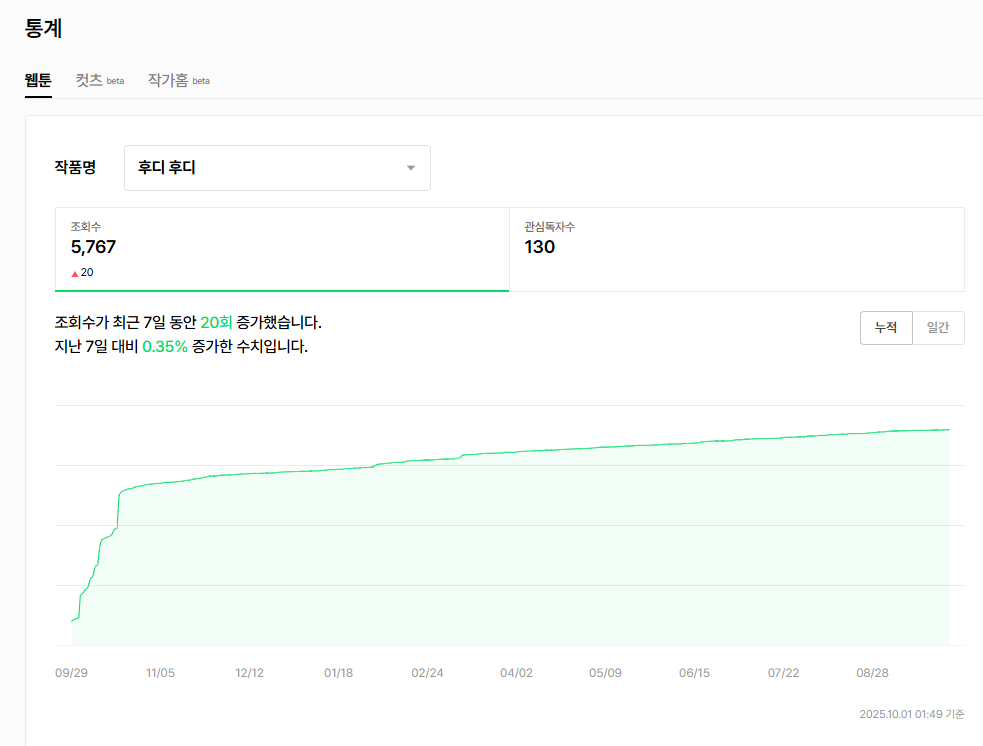Open the 후디 후디 work selector
This screenshot has width=983, height=746.
coord(260,168)
